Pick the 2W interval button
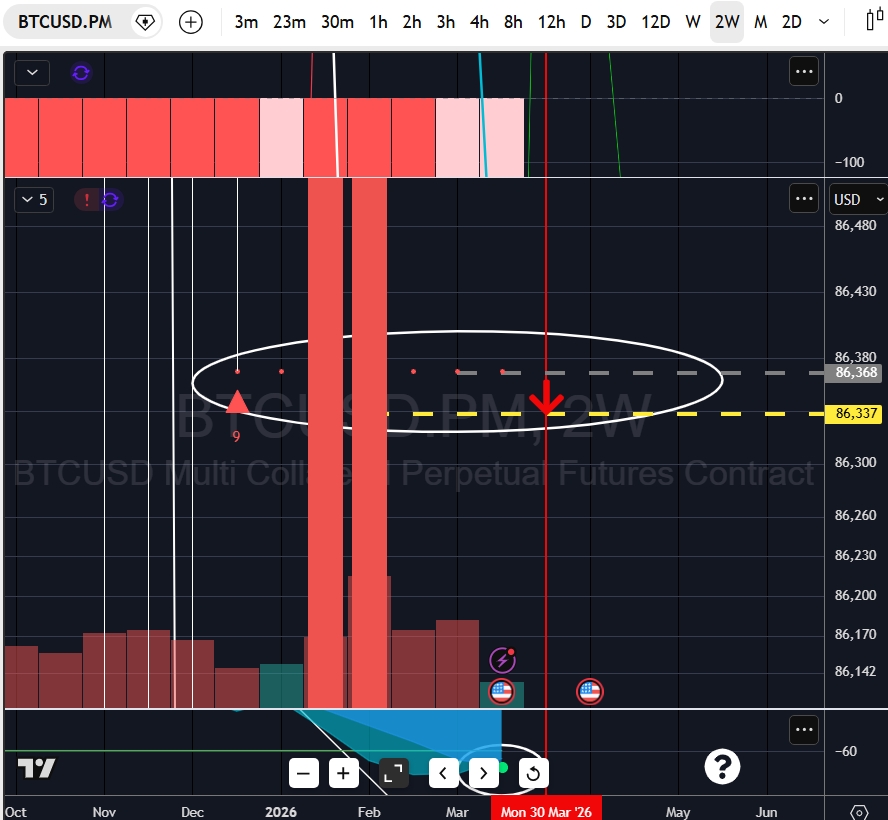Viewport: 888px width, 820px height. pyautogui.click(x=727, y=22)
